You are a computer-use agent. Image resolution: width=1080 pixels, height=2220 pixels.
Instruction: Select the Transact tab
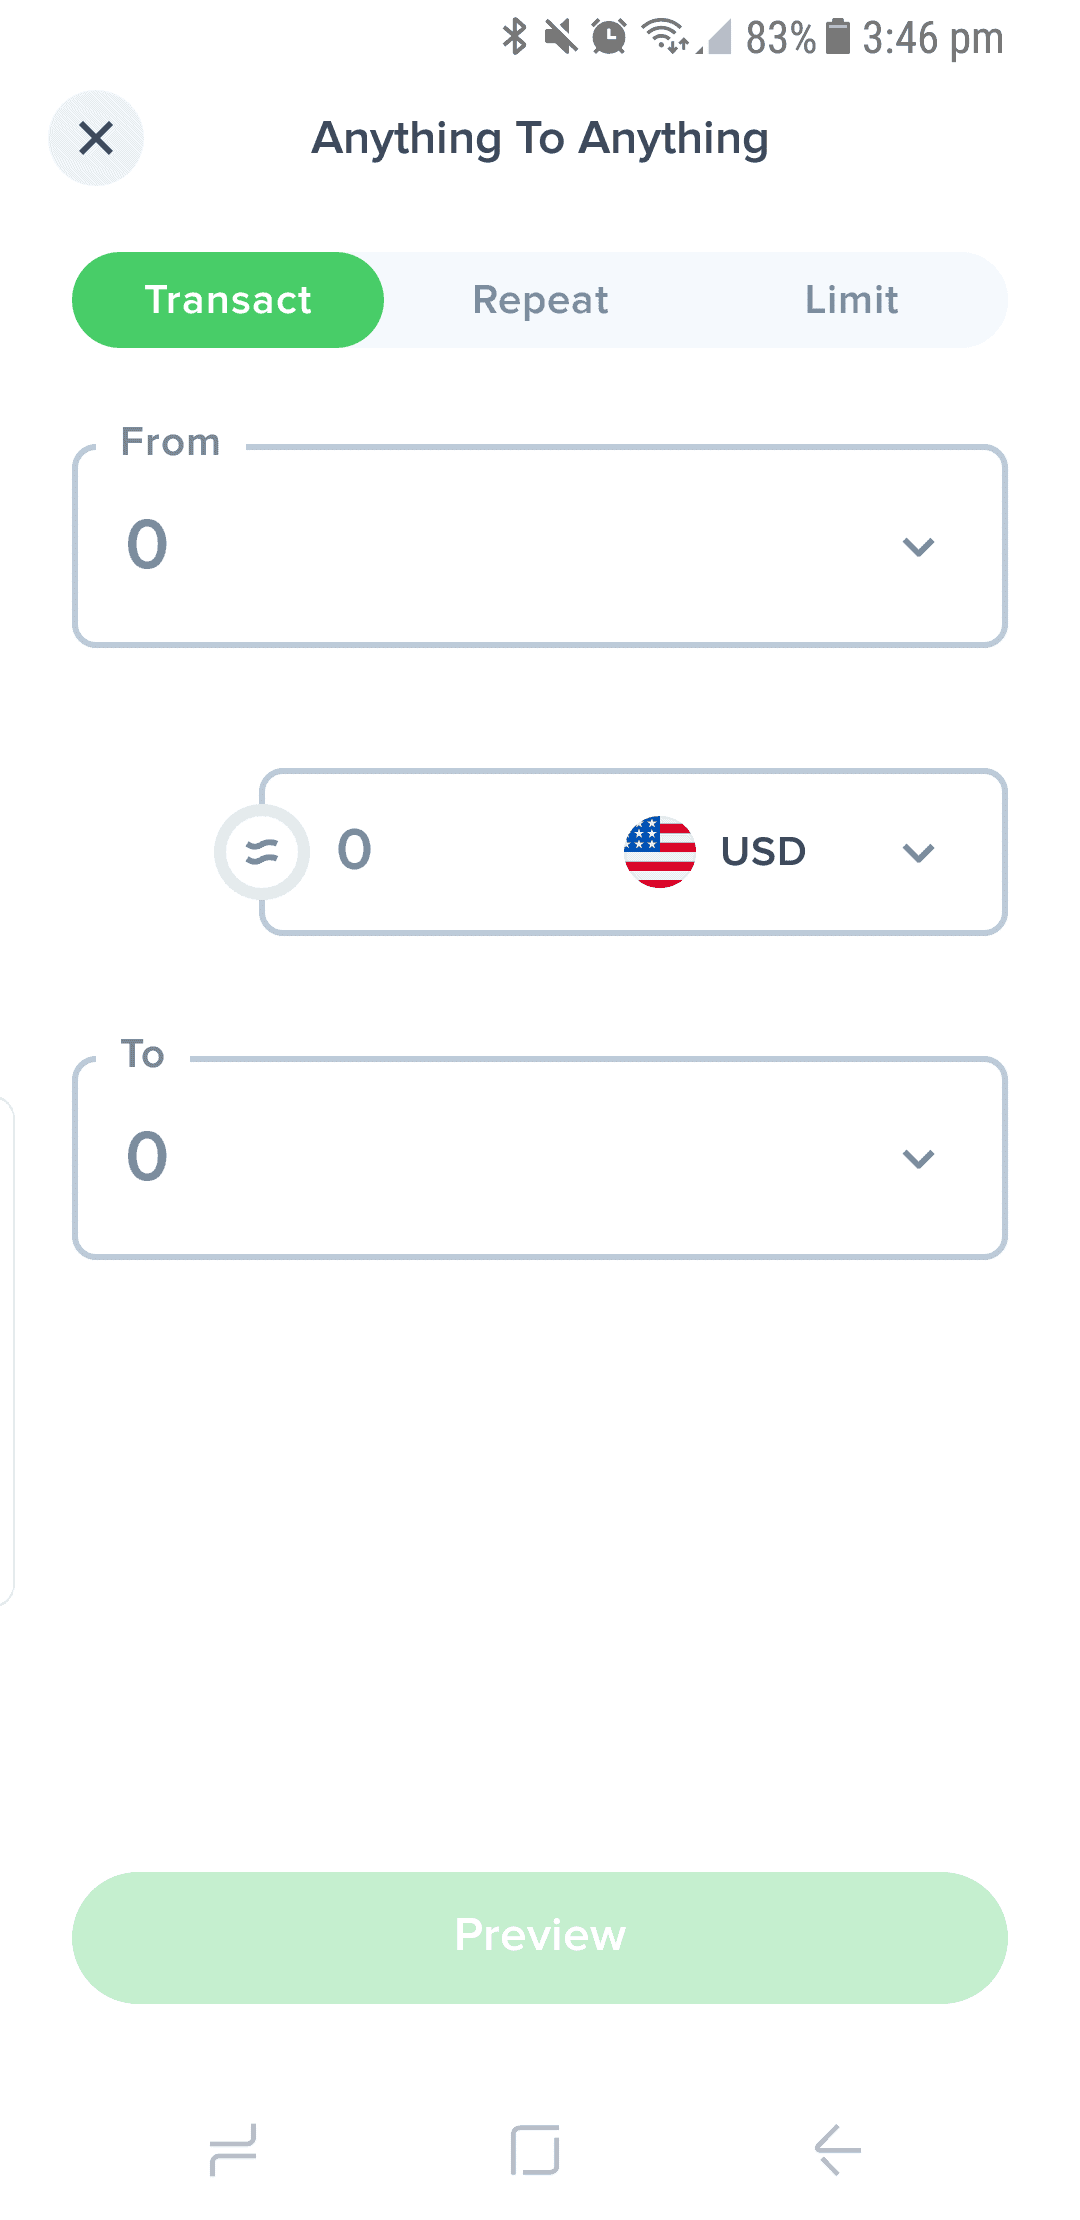(228, 300)
